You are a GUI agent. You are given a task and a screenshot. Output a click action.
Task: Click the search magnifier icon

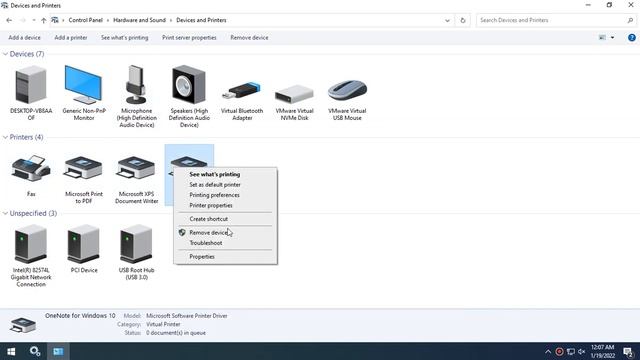[630, 20]
